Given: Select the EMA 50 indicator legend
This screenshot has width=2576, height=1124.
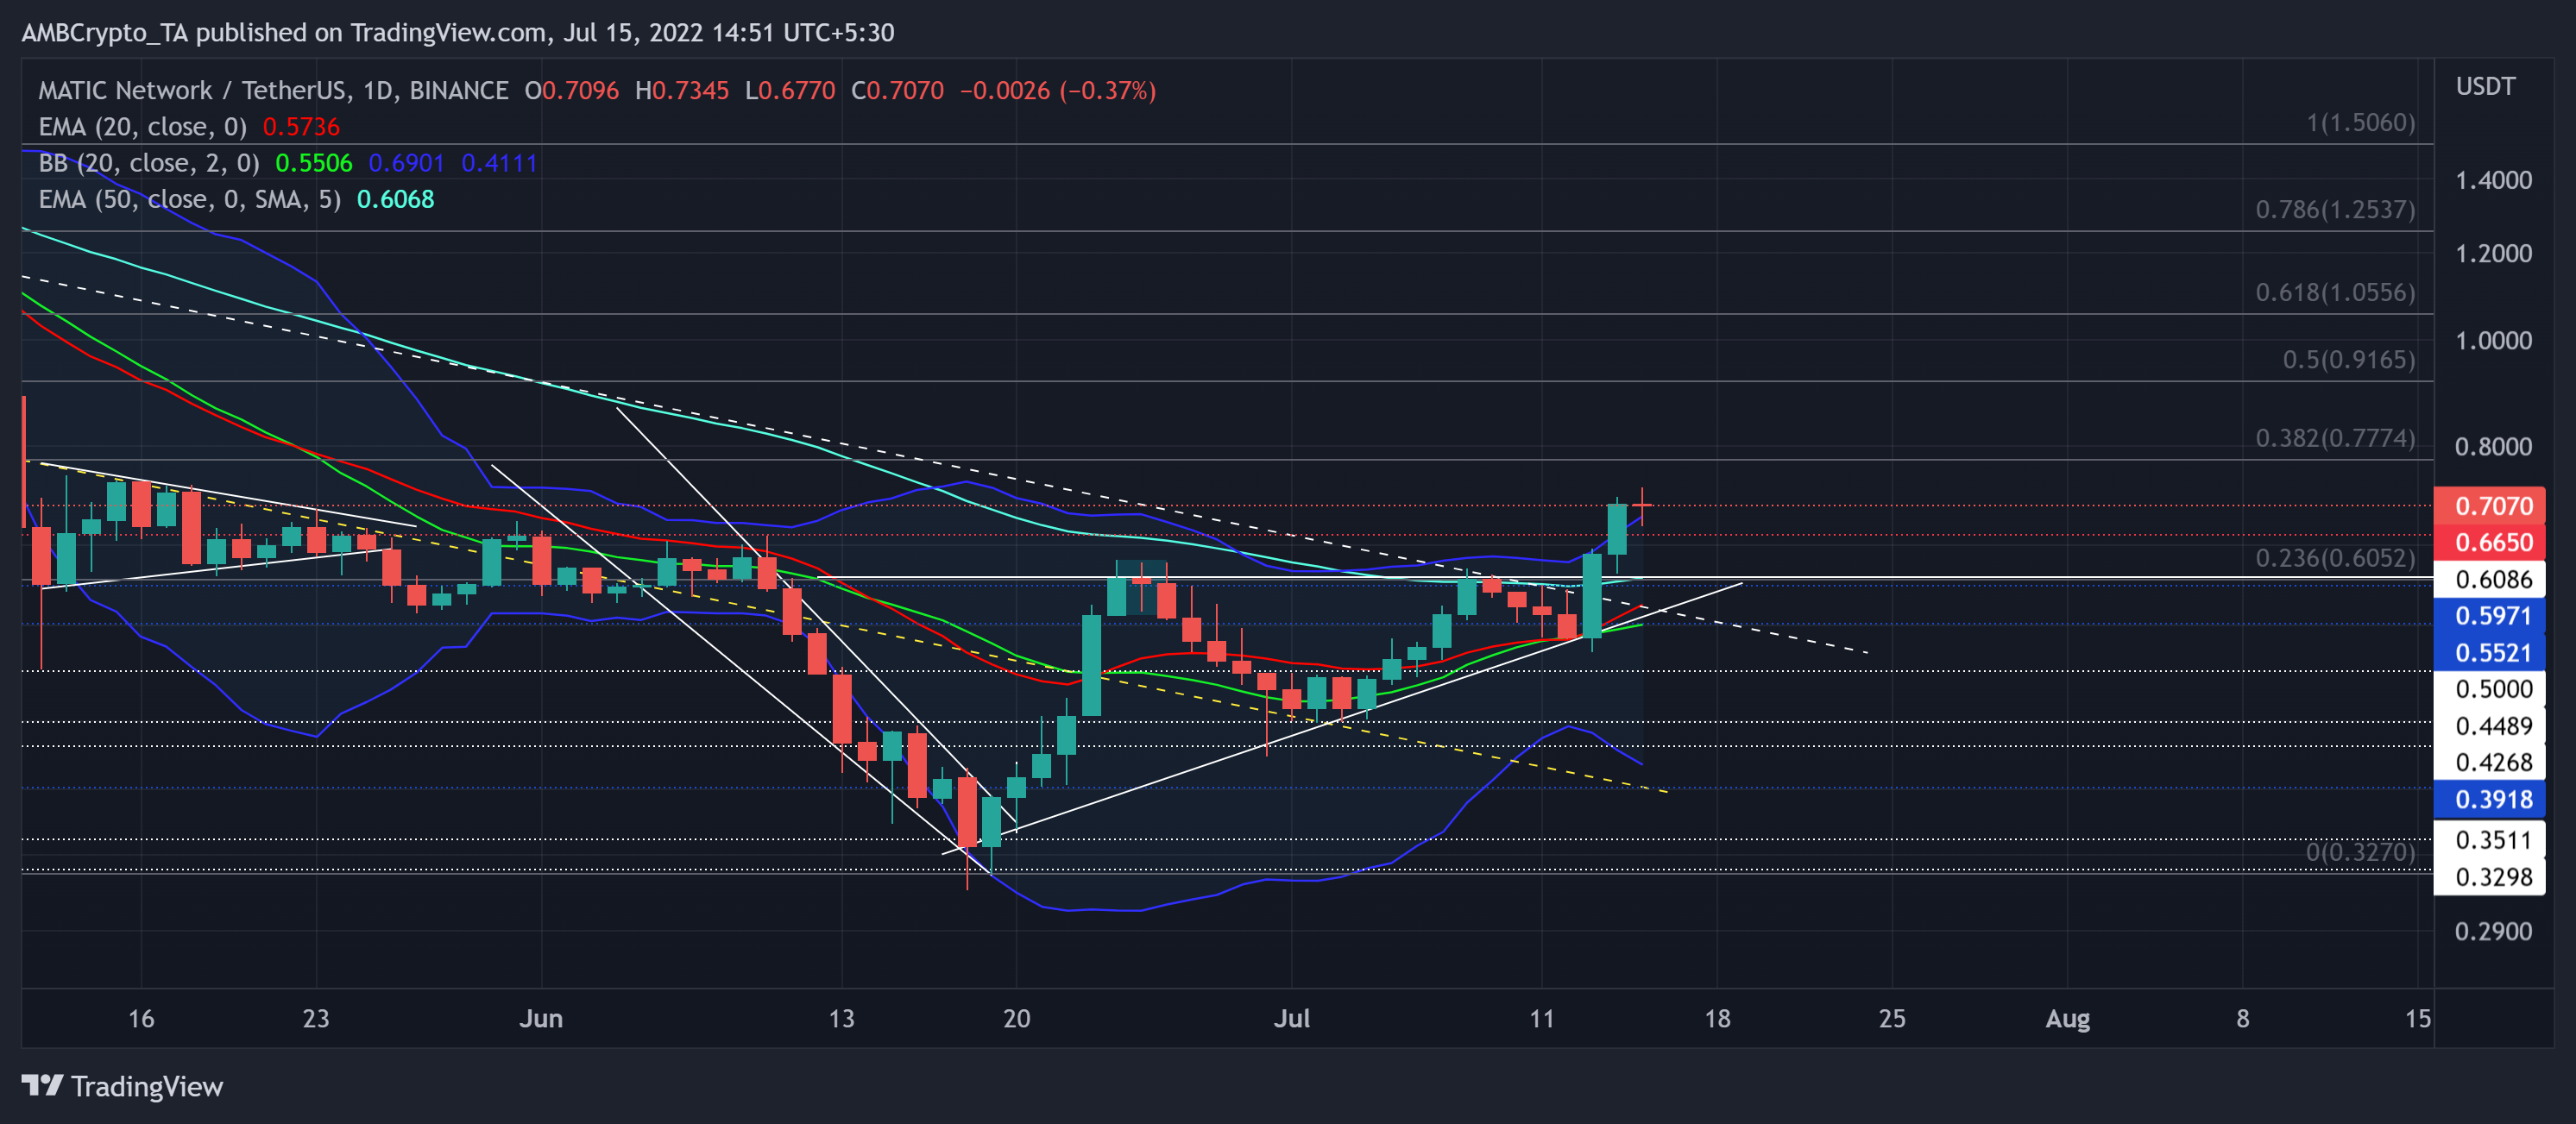Looking at the screenshot, I should click(x=189, y=200).
